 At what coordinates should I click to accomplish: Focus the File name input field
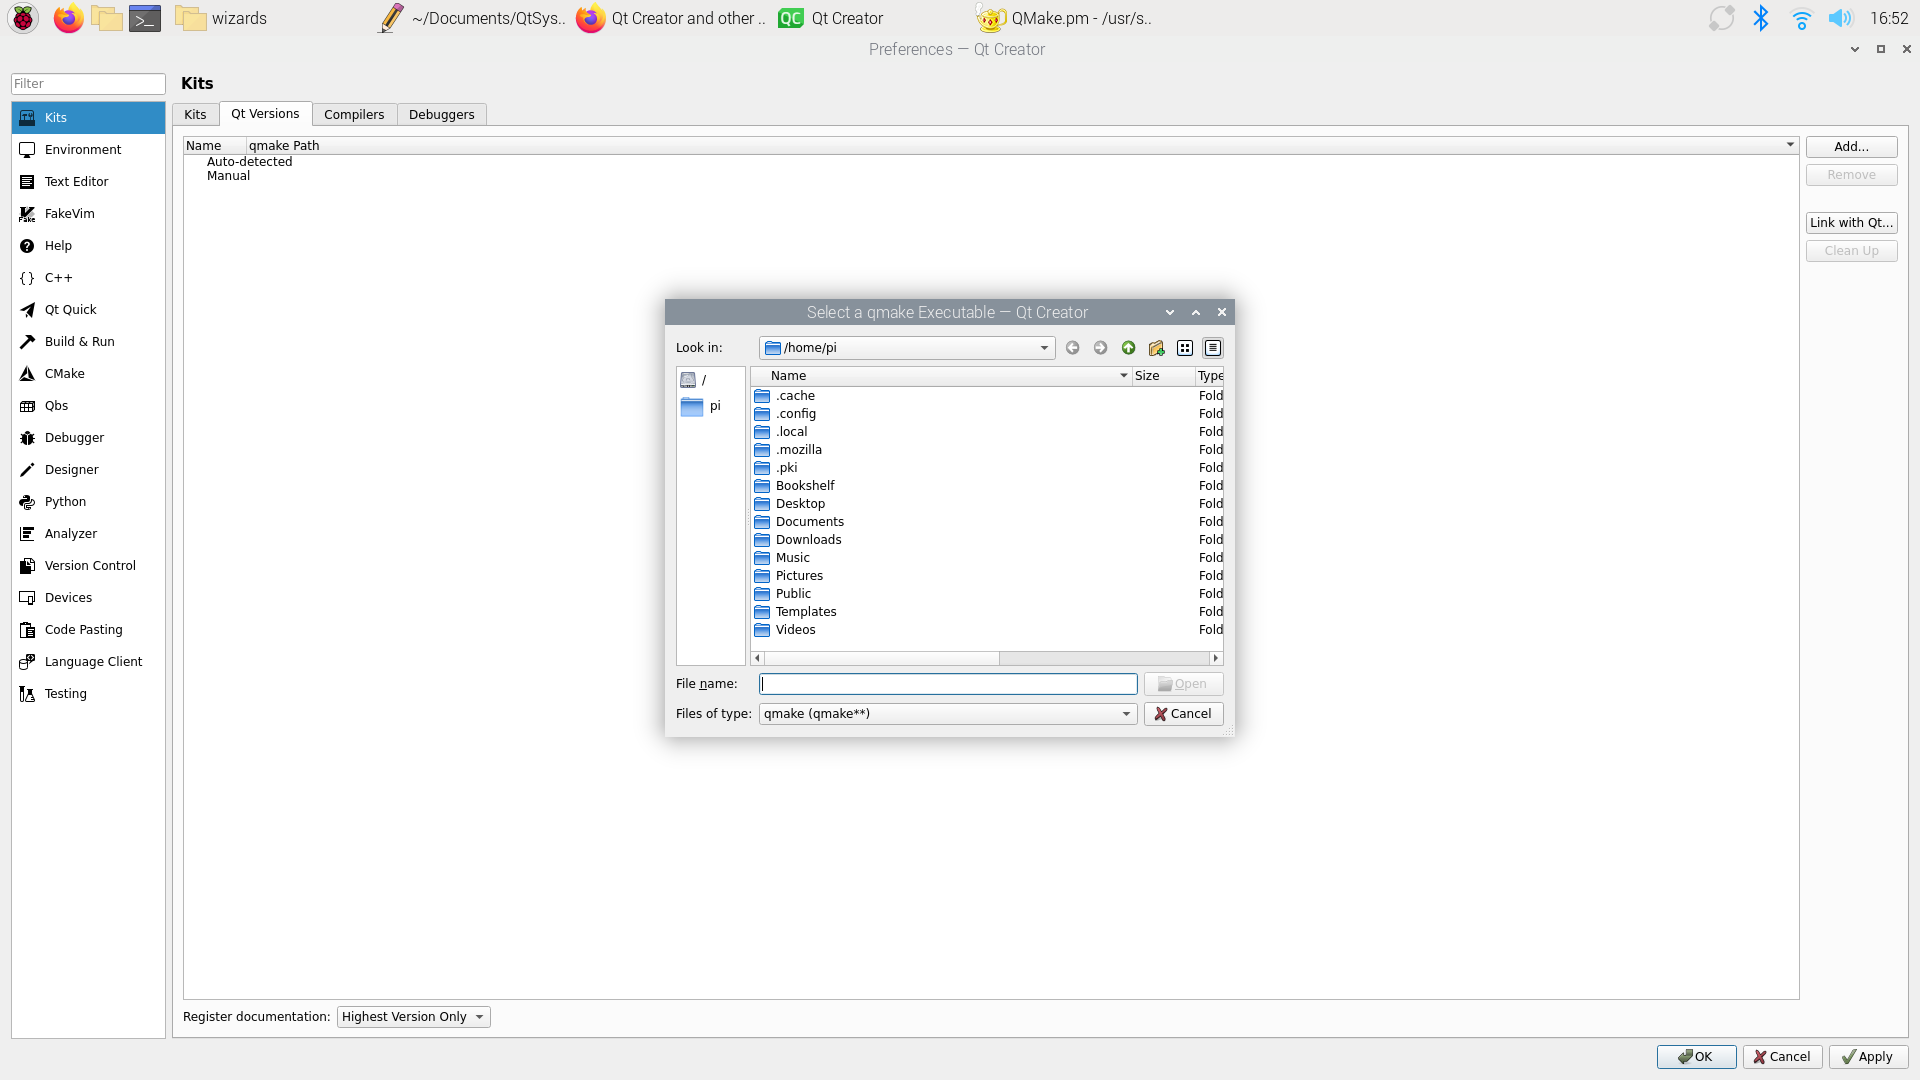[948, 684]
